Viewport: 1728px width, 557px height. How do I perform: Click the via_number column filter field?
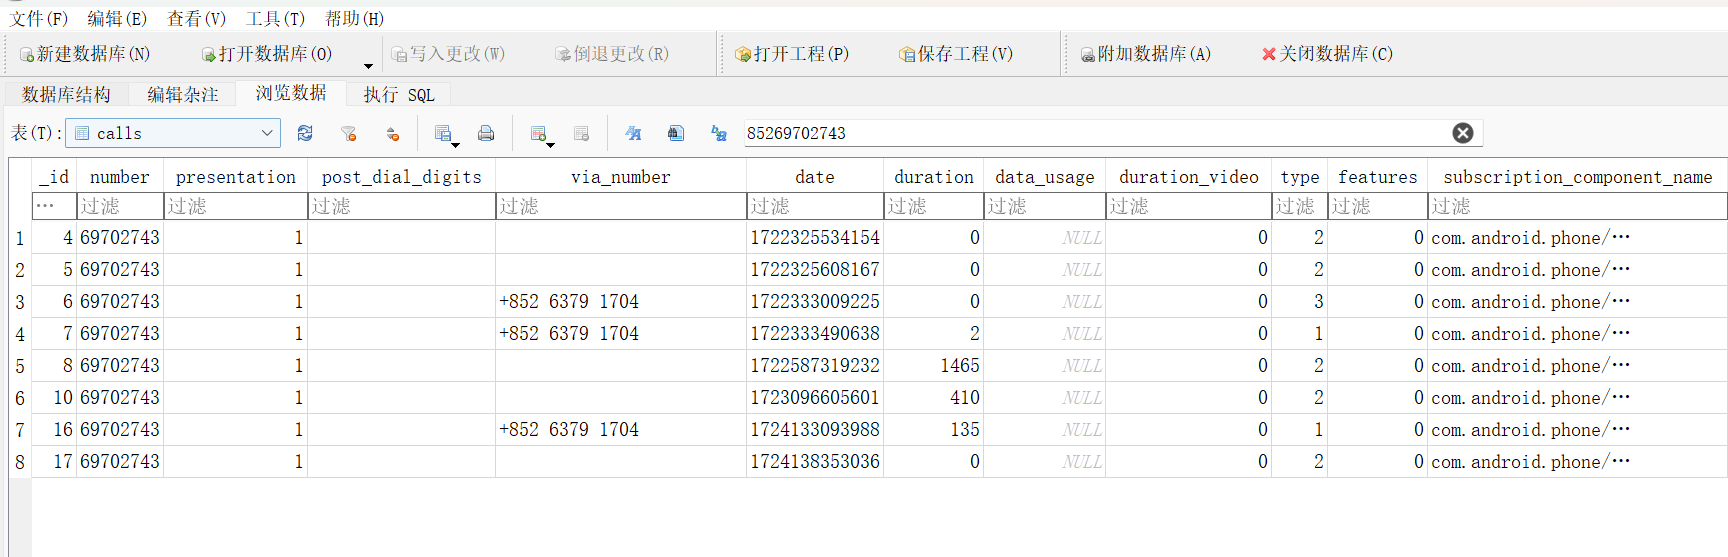(621, 206)
